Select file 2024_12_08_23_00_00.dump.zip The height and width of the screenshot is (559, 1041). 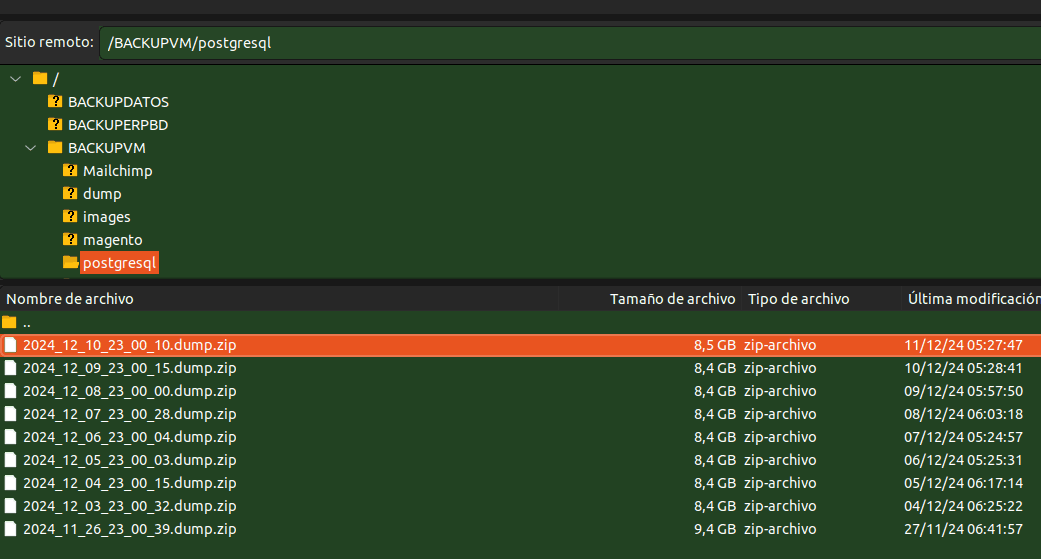[129, 391]
